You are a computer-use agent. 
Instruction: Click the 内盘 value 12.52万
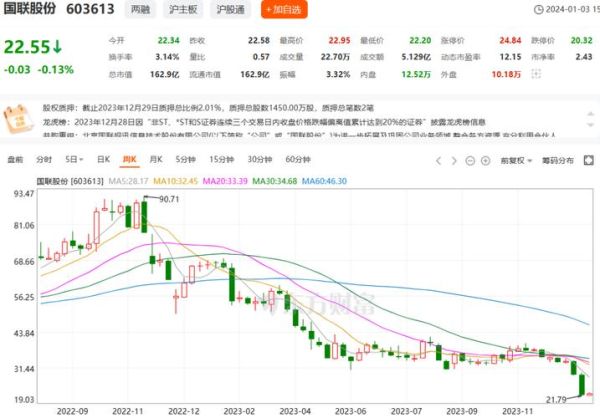pos(416,74)
